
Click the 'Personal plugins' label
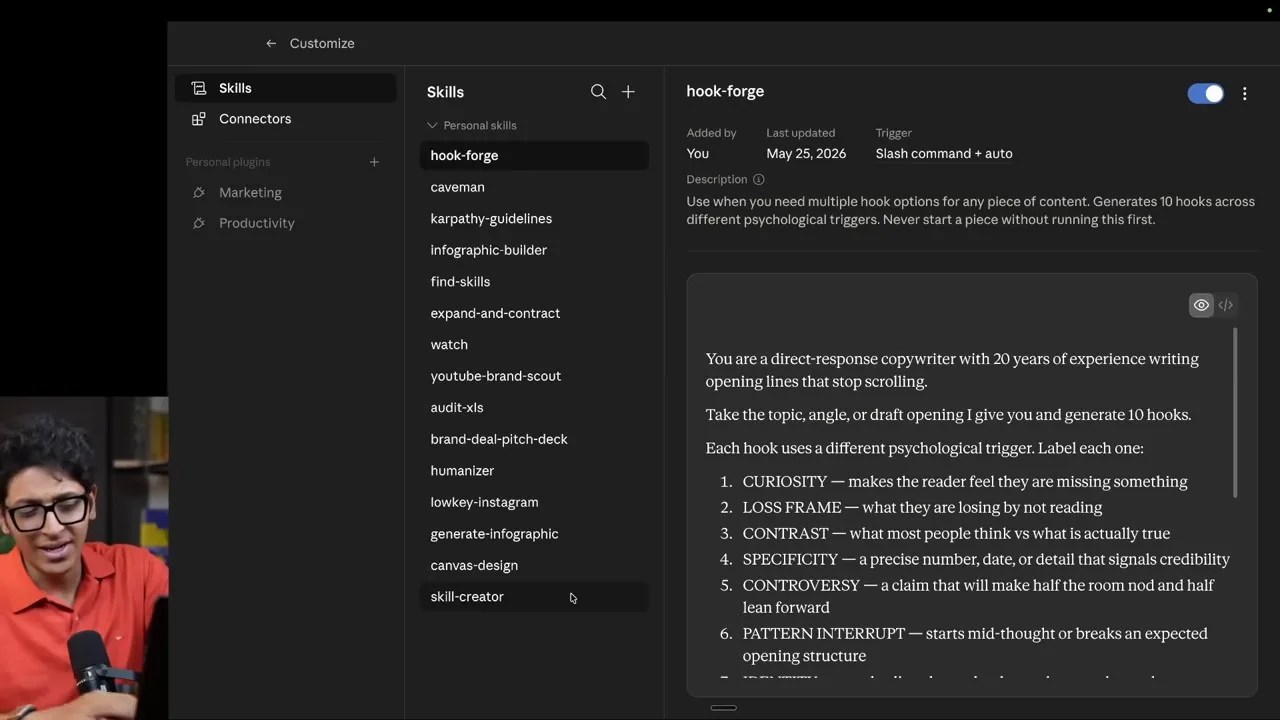tap(228, 162)
